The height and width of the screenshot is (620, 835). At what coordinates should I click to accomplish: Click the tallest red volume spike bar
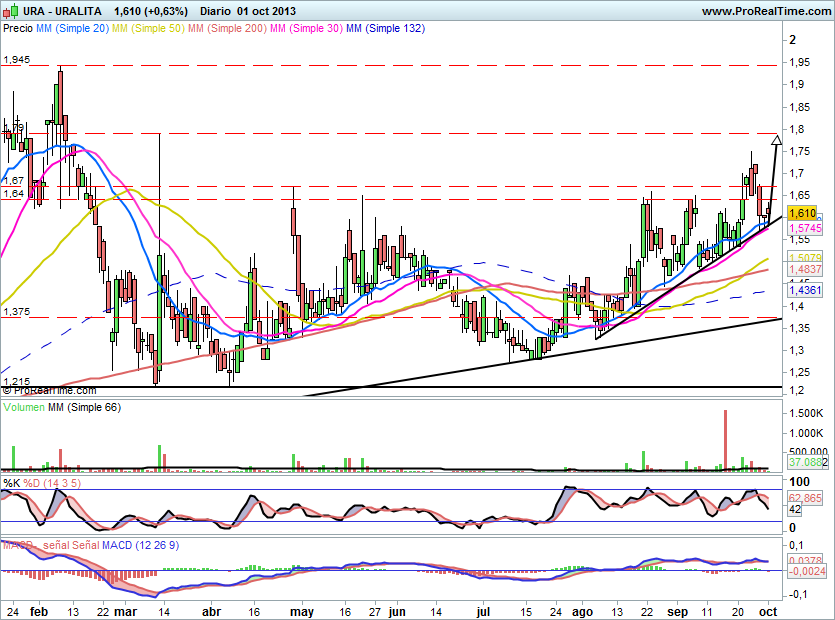pyautogui.click(x=724, y=439)
